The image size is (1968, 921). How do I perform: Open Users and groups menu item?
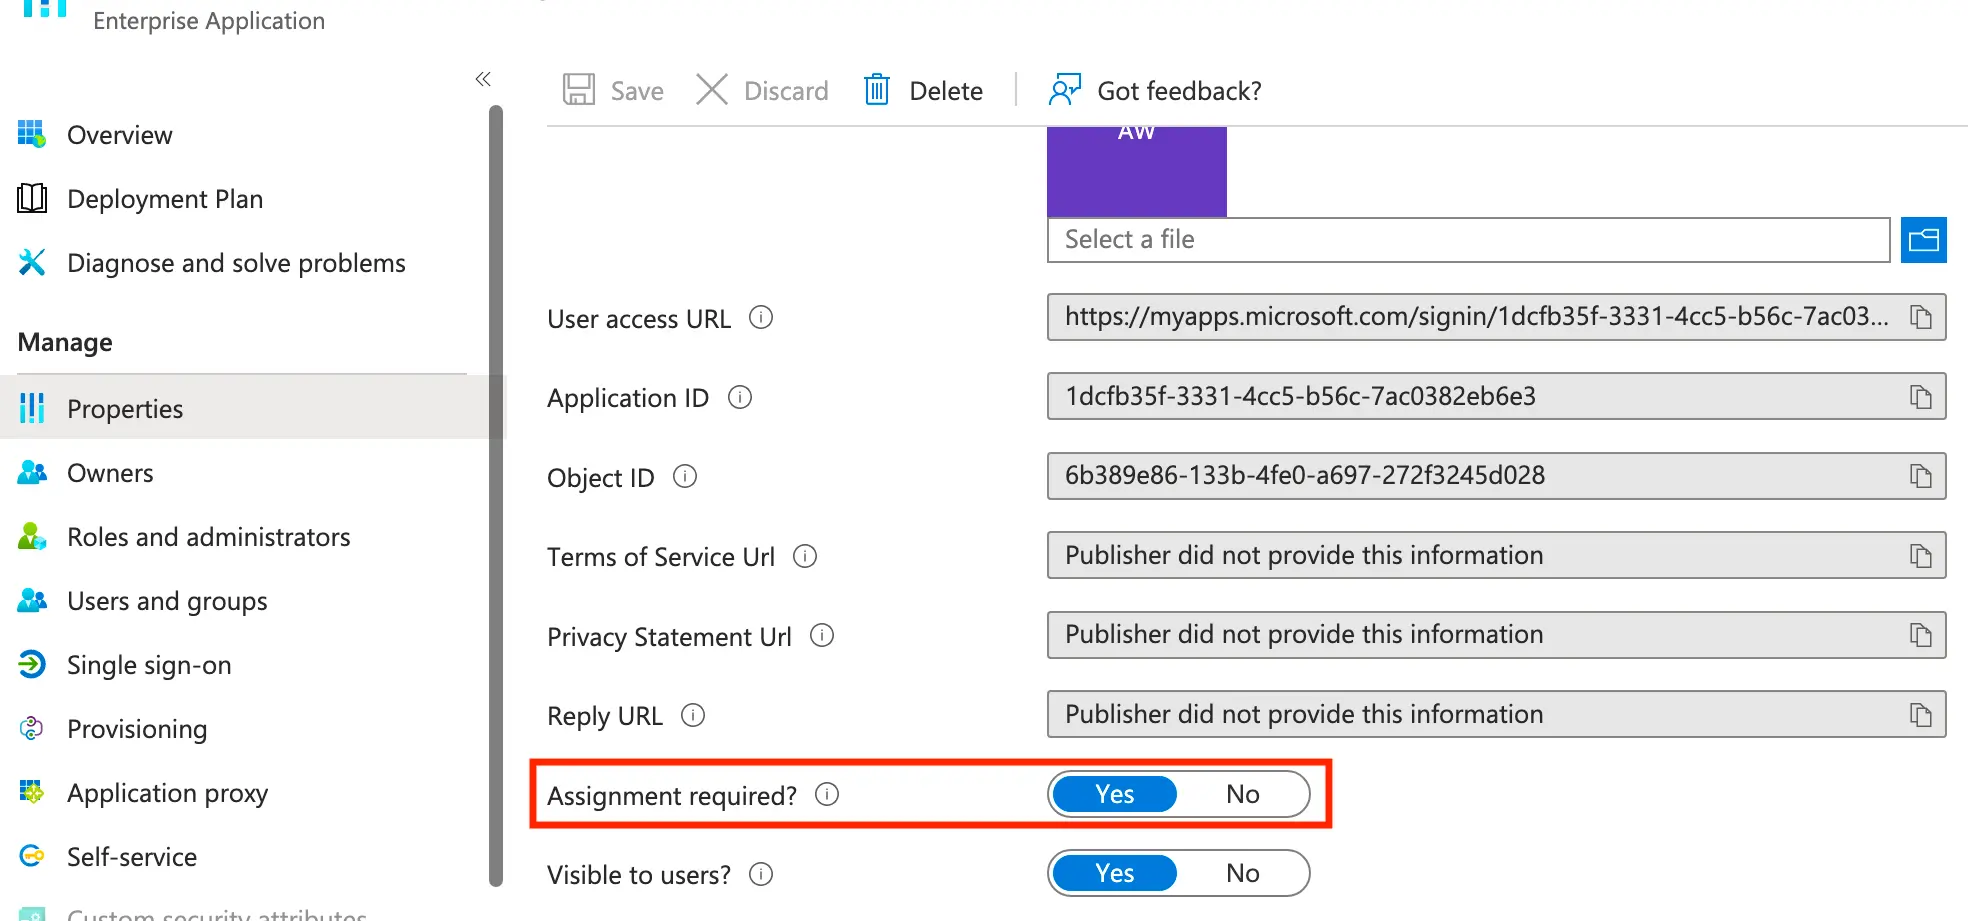[x=167, y=601]
